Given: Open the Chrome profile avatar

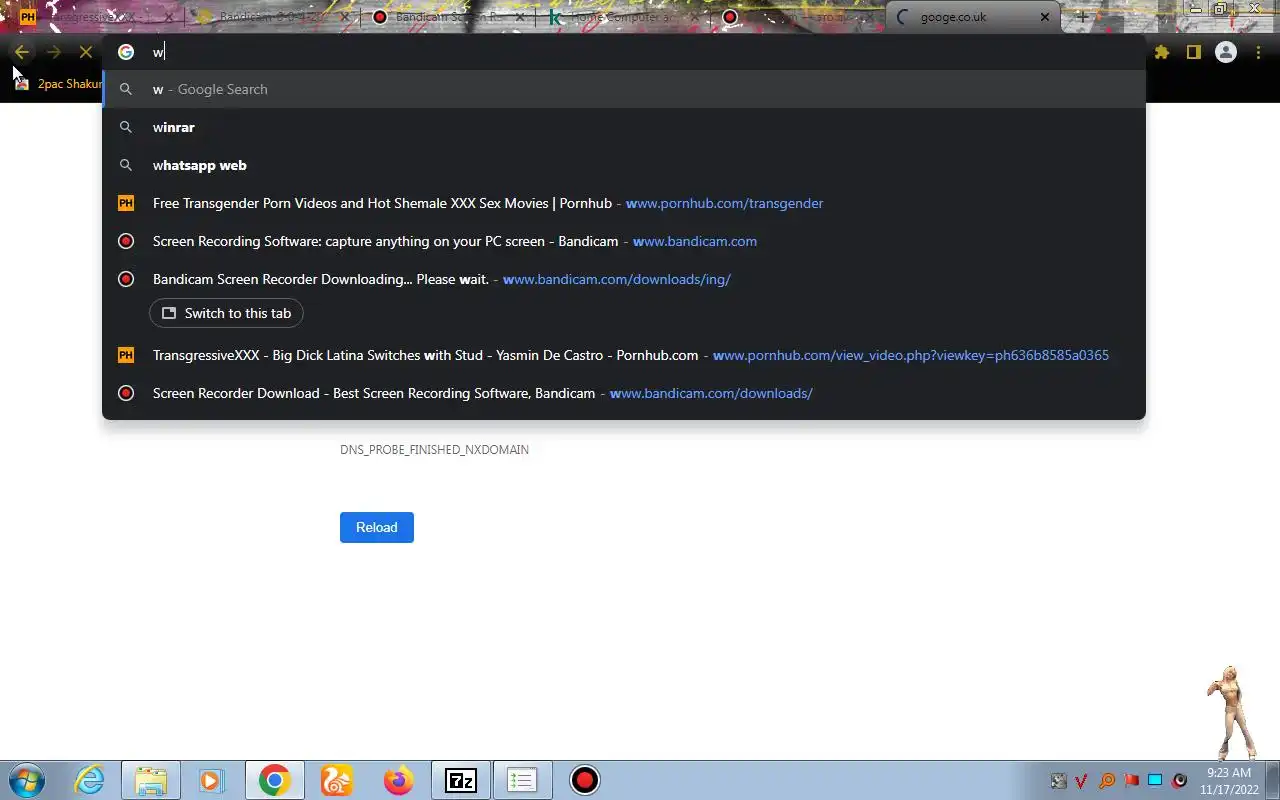Looking at the screenshot, I should tap(1226, 52).
